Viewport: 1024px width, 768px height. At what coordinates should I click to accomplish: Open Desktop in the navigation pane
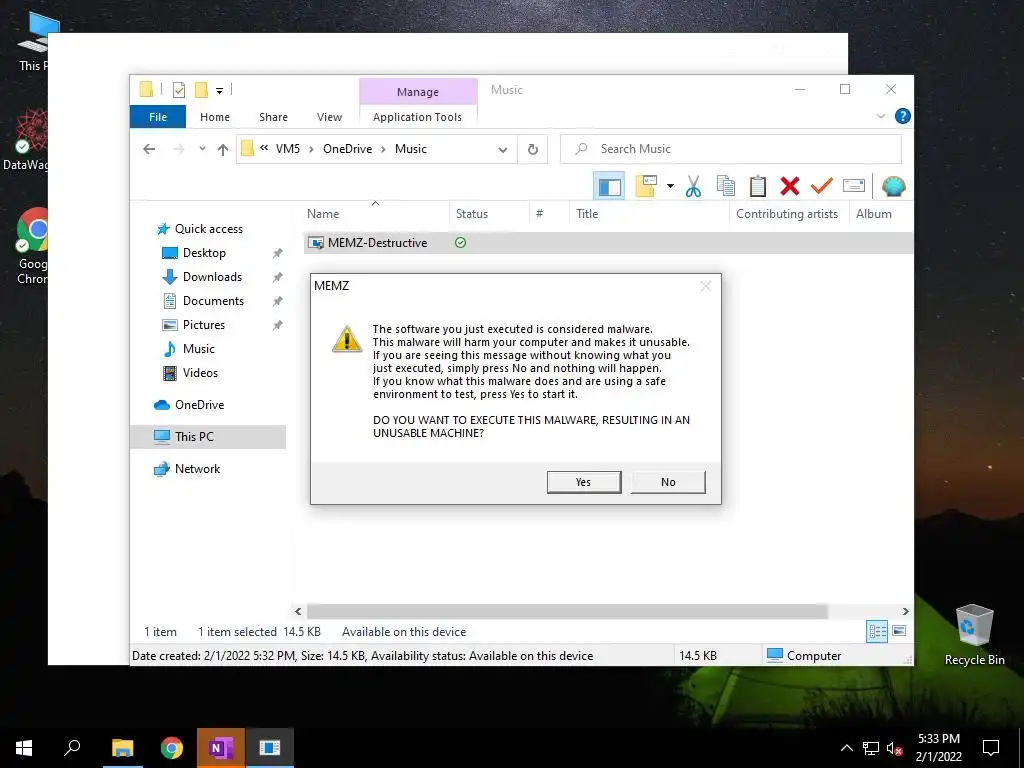(x=204, y=253)
